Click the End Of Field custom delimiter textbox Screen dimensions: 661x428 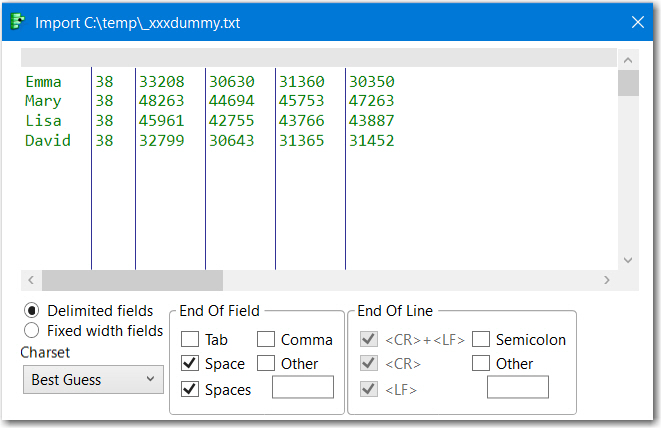pos(303,387)
